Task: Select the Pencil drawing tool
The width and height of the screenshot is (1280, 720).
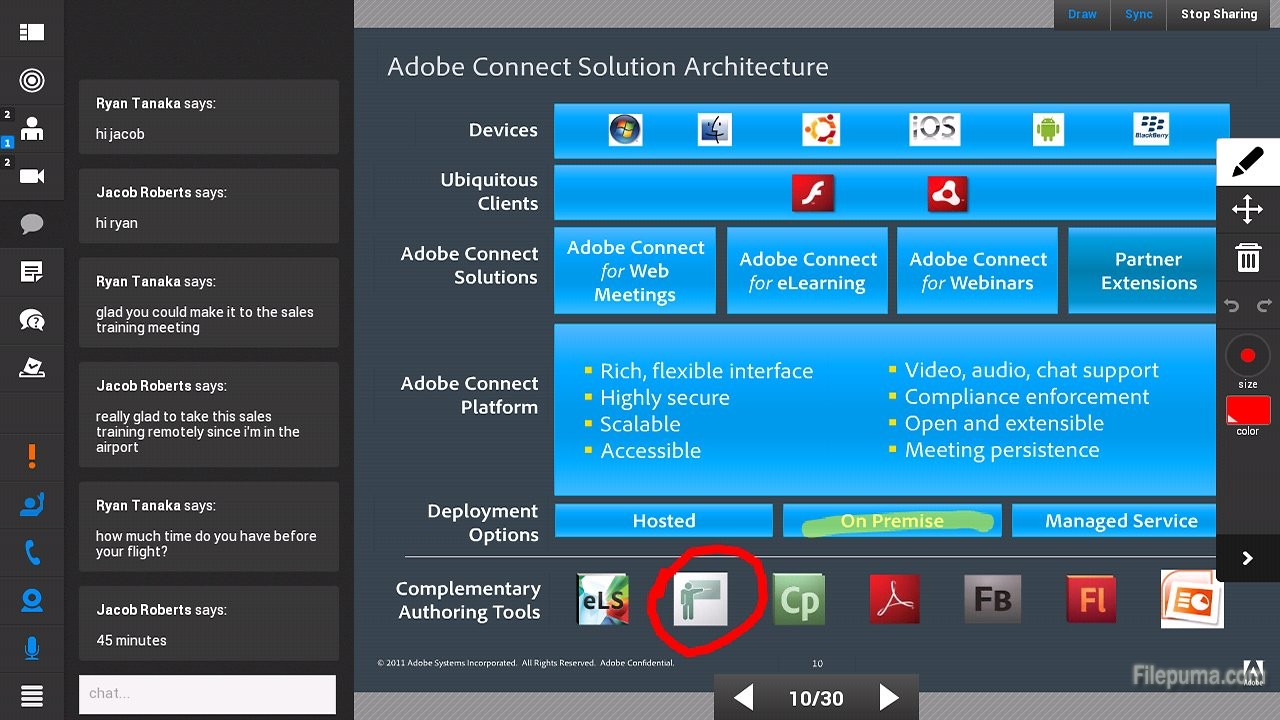Action: tap(1247, 161)
